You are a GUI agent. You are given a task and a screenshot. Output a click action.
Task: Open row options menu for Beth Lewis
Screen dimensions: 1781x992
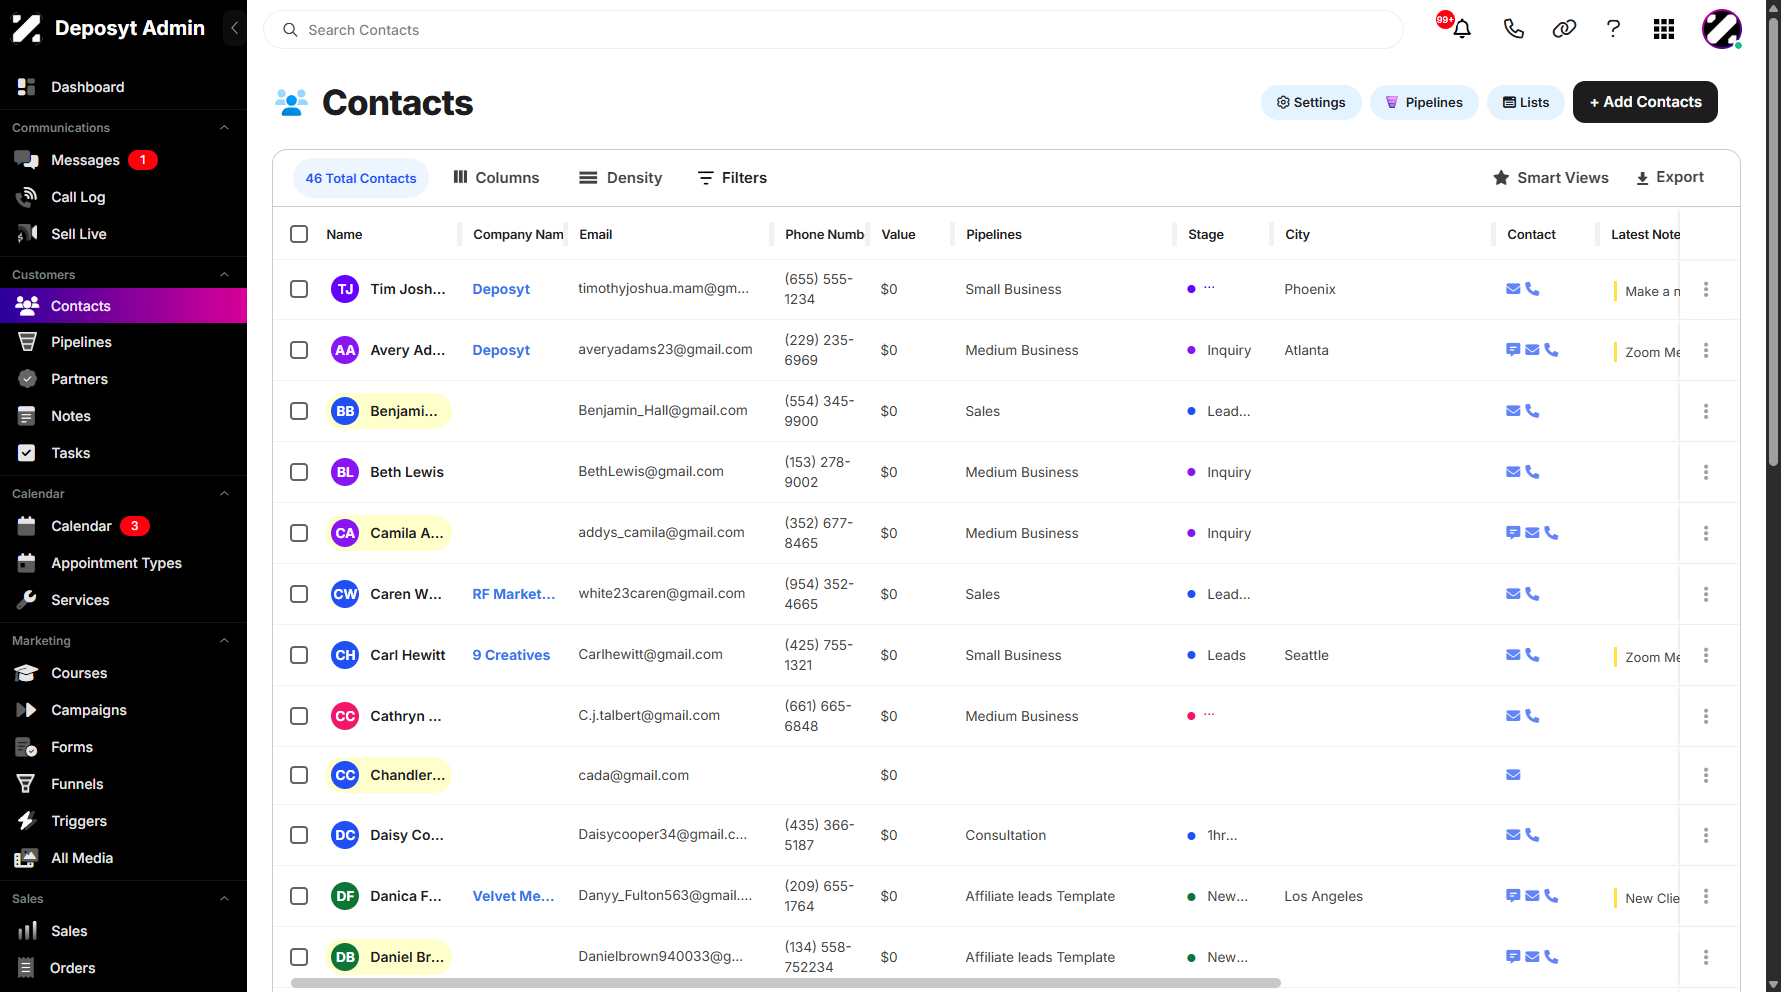pos(1706,472)
